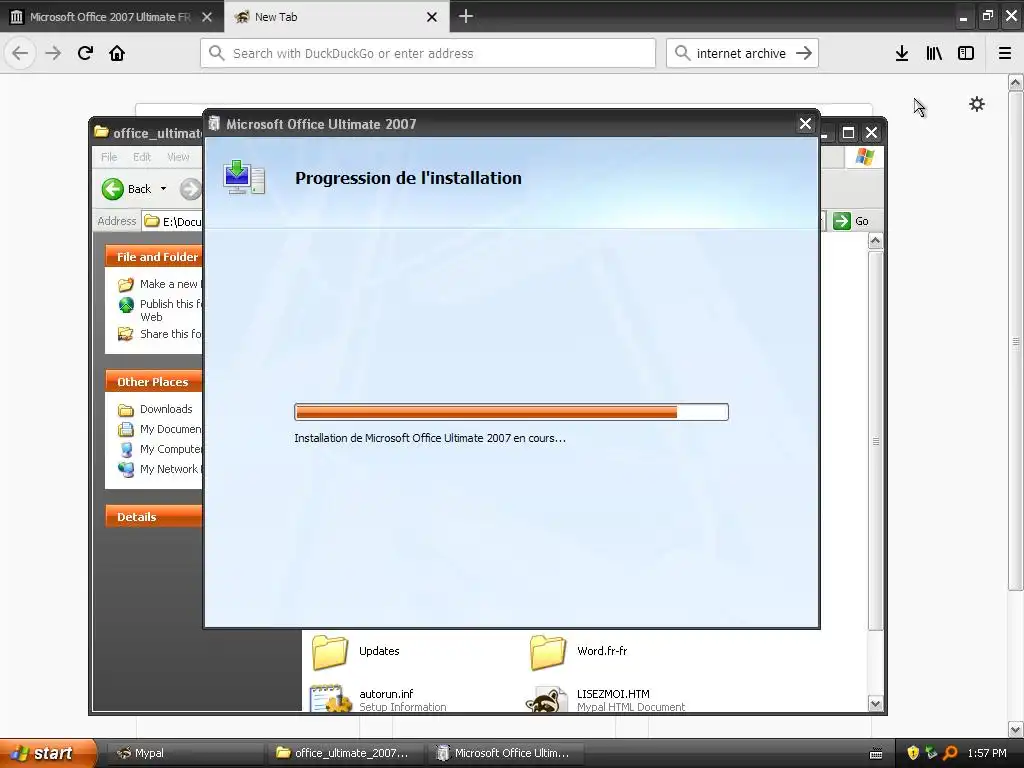Open the Edit menu in Explorer
Screen dimensions: 1024x768
pos(142,157)
